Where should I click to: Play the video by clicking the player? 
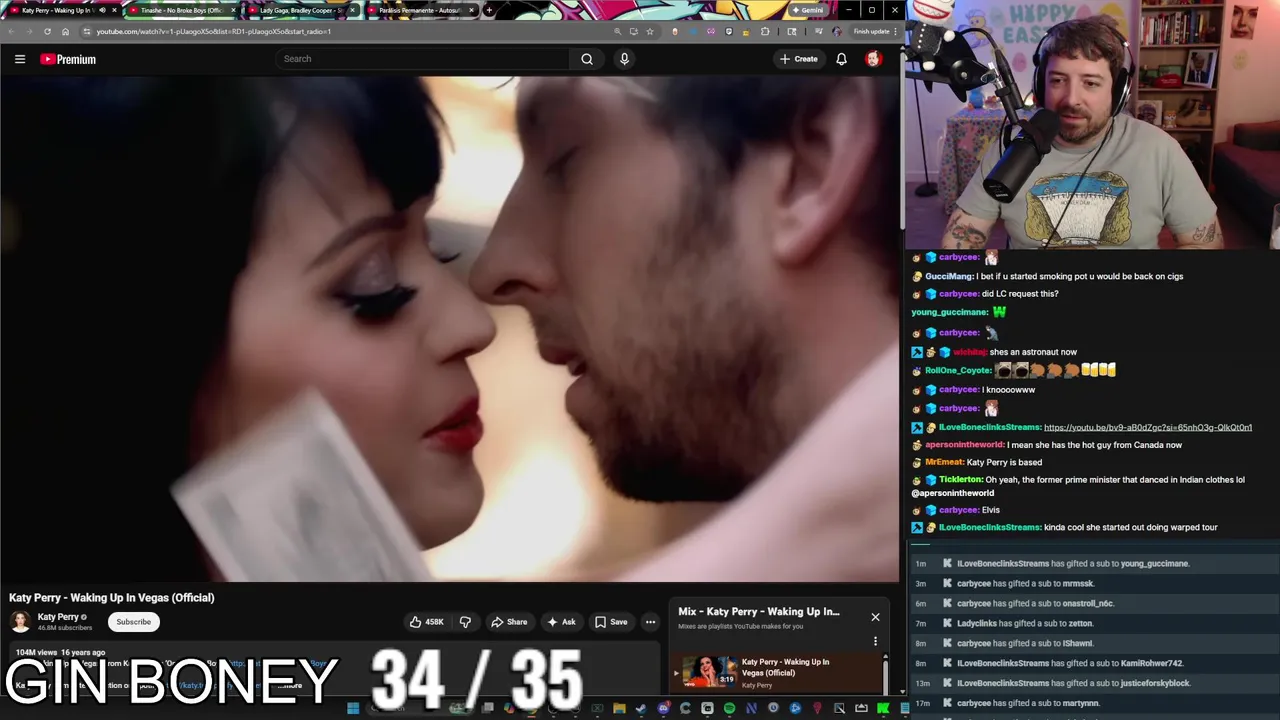tap(450, 328)
